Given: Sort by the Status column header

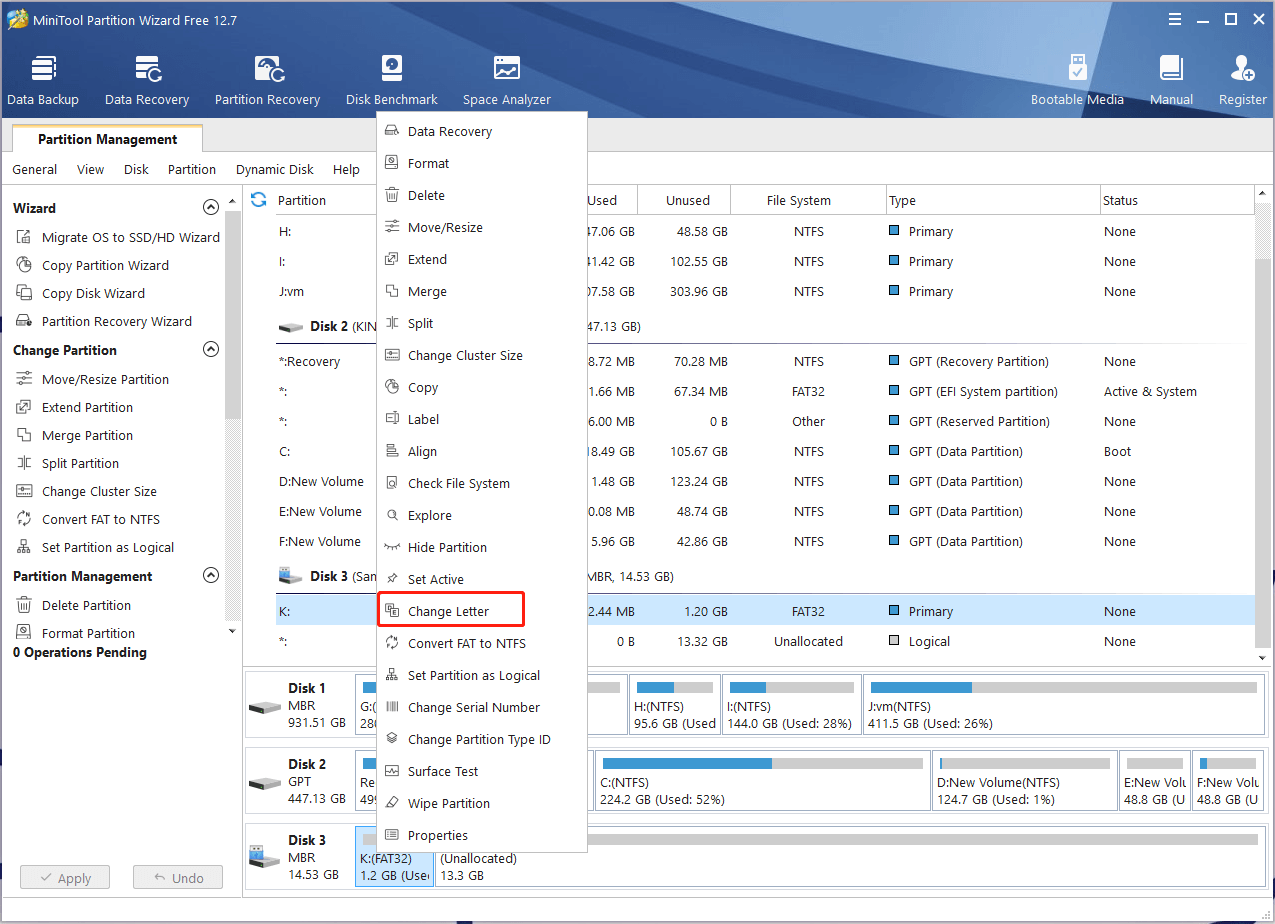Looking at the screenshot, I should [1177, 200].
